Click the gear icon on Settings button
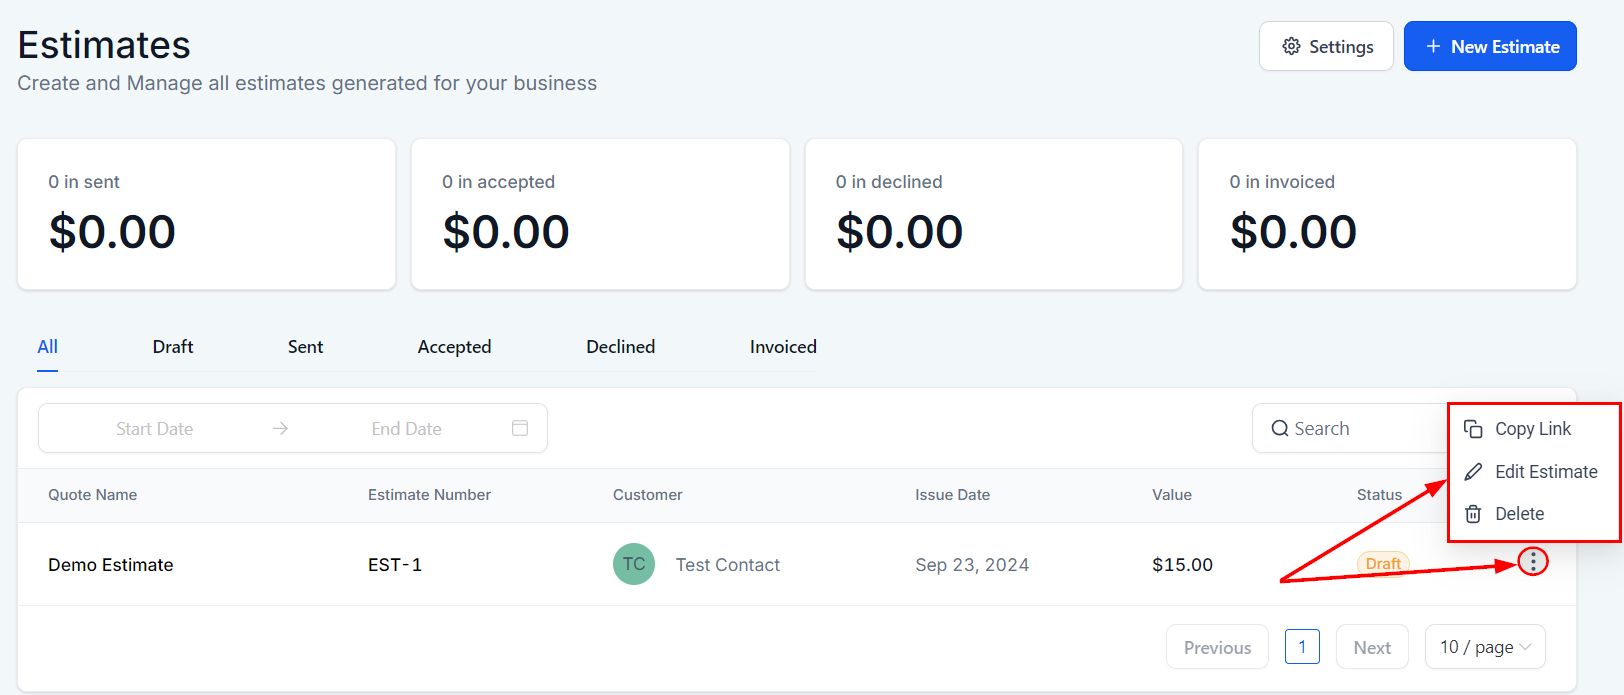1624x695 pixels. 1291,47
